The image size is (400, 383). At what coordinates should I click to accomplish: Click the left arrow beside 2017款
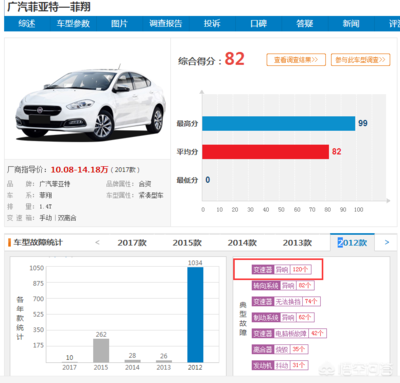(97, 242)
